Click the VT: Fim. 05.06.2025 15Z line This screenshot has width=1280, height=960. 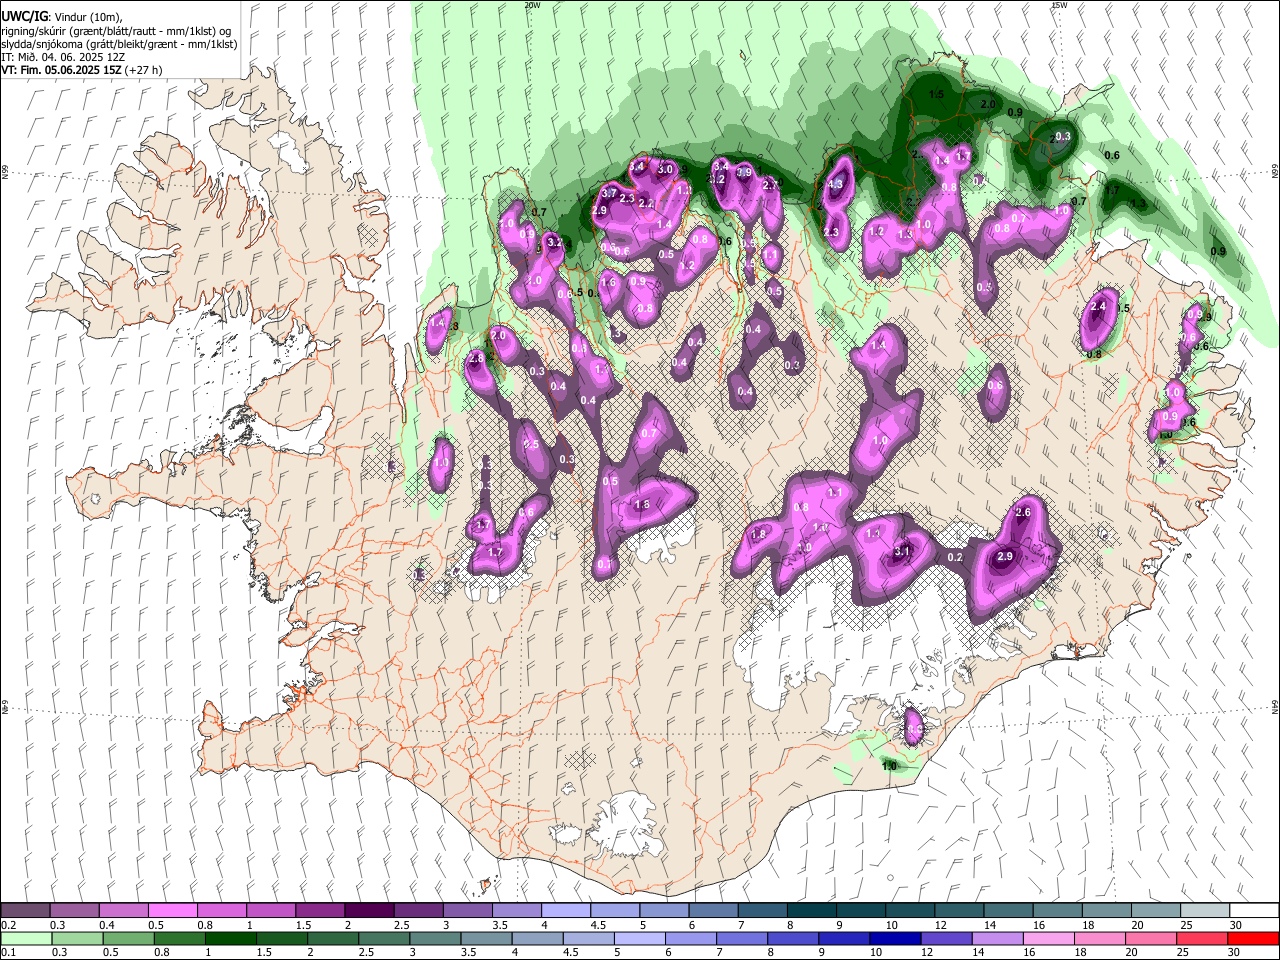pyautogui.click(x=81, y=70)
